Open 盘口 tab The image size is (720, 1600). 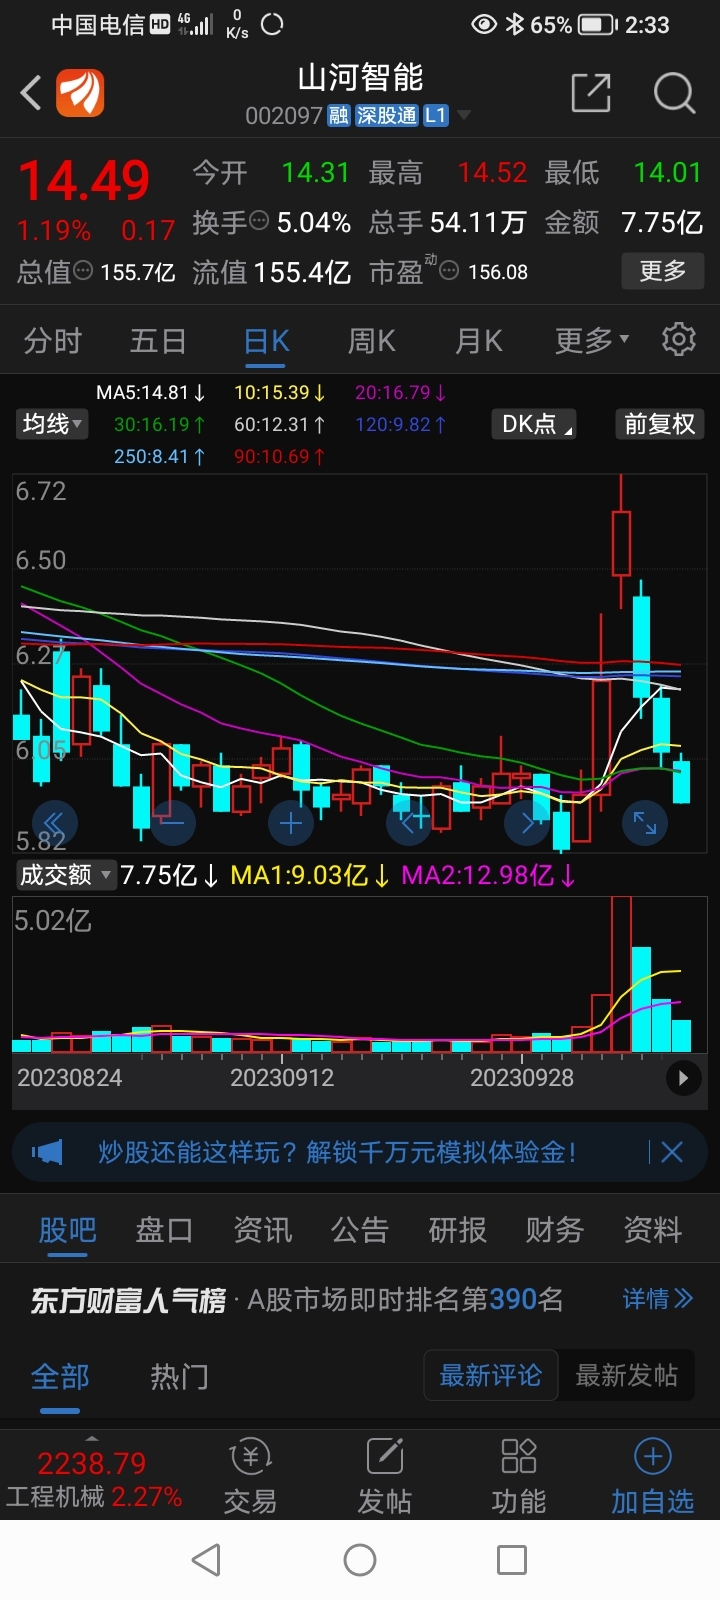point(164,1230)
